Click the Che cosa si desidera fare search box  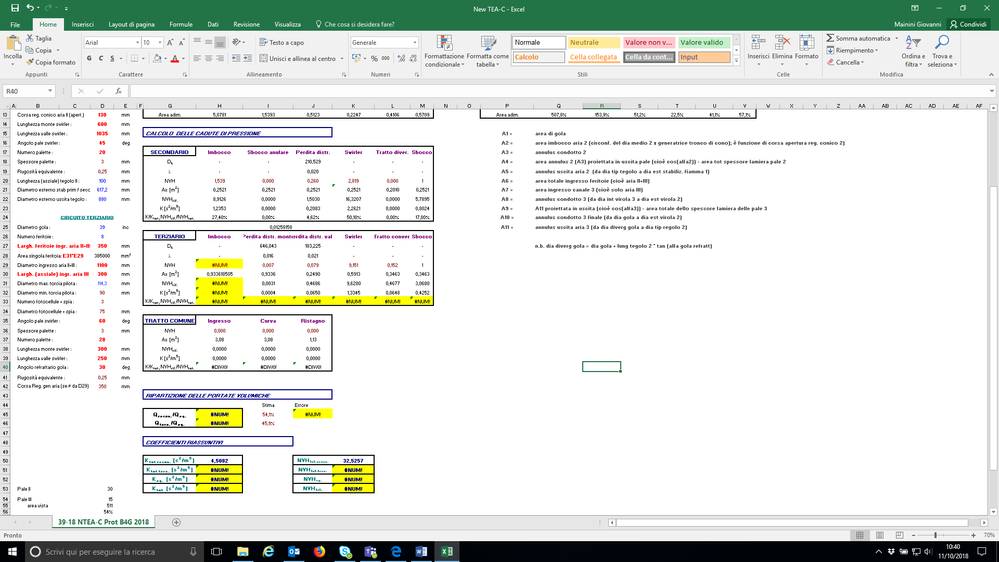pos(356,24)
